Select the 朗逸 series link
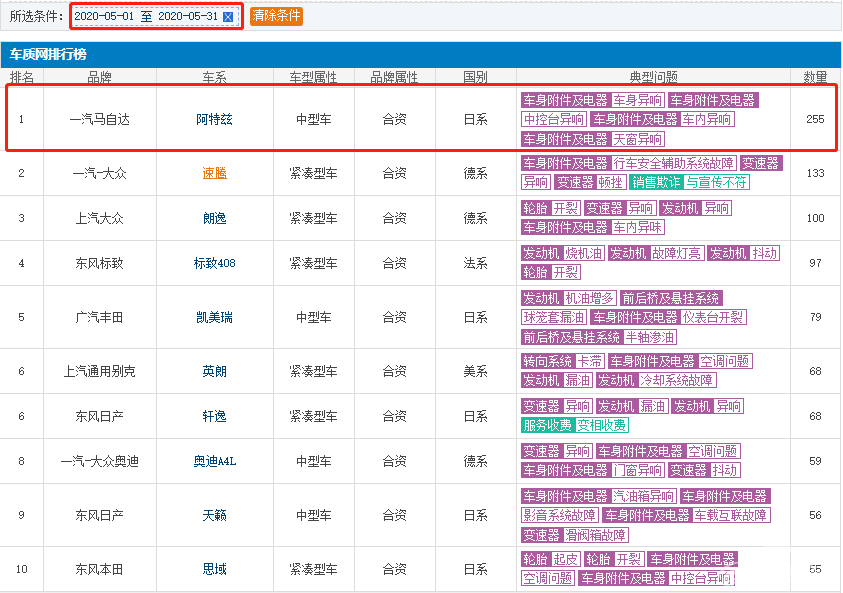Image resolution: width=843 pixels, height=593 pixels. (x=214, y=218)
